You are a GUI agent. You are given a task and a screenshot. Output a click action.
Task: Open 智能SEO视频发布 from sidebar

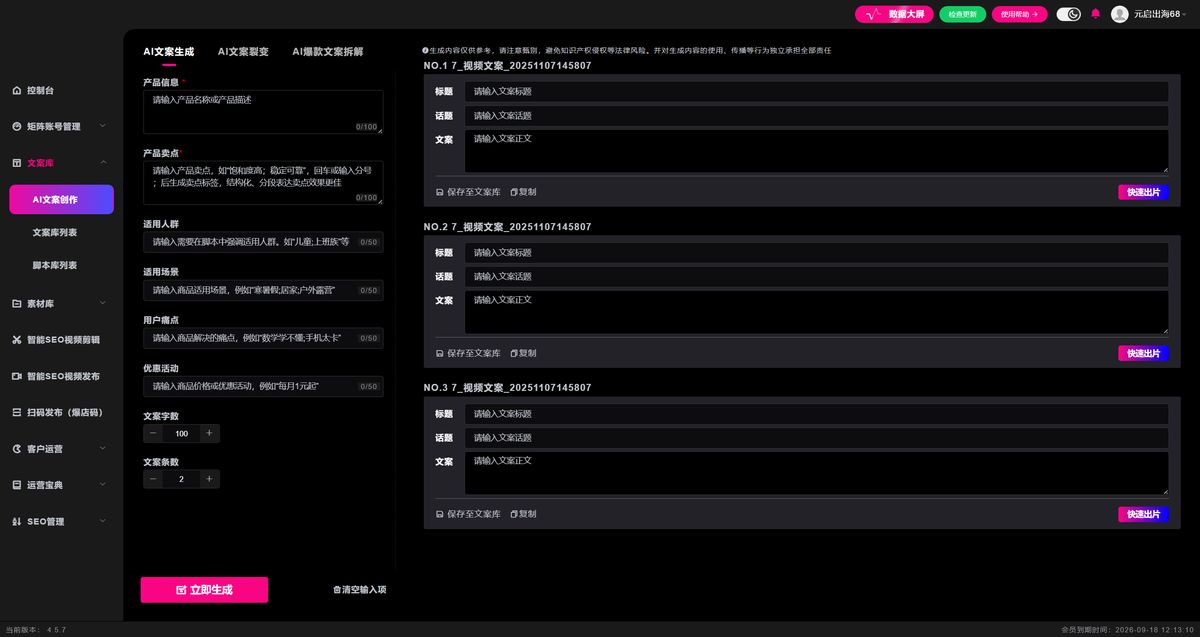coord(56,376)
